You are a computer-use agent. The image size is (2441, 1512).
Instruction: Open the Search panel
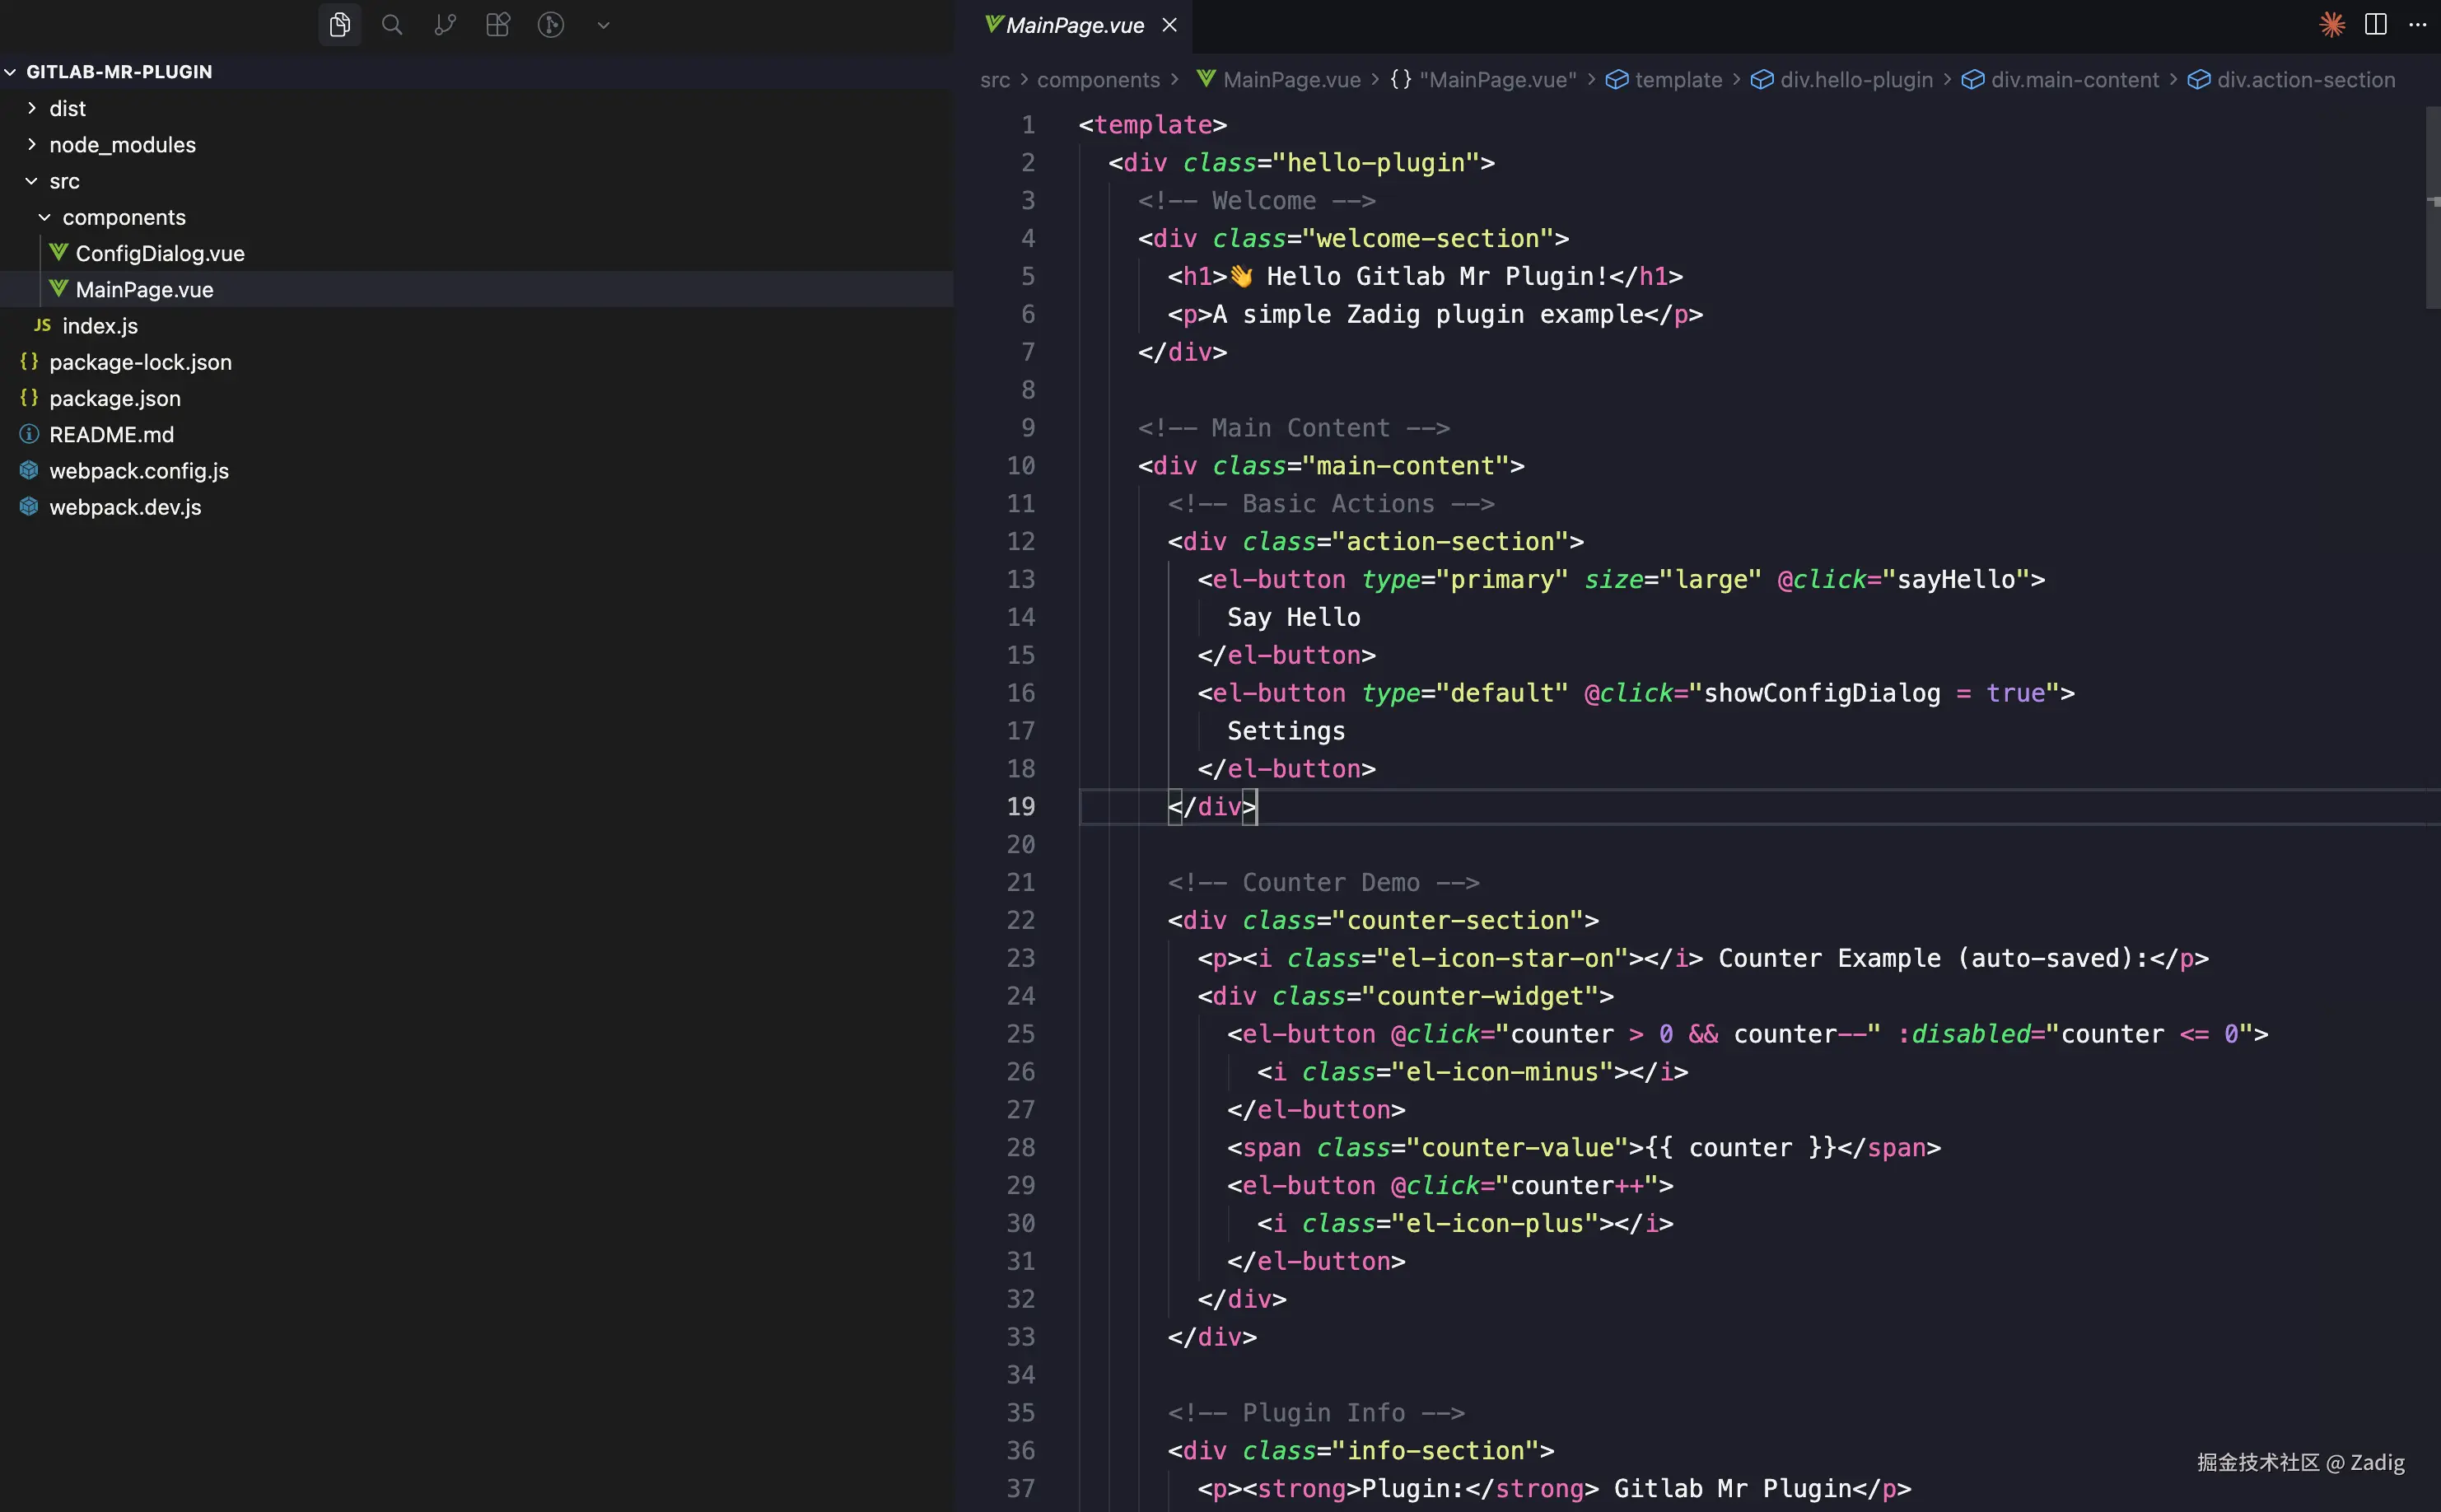point(392,24)
